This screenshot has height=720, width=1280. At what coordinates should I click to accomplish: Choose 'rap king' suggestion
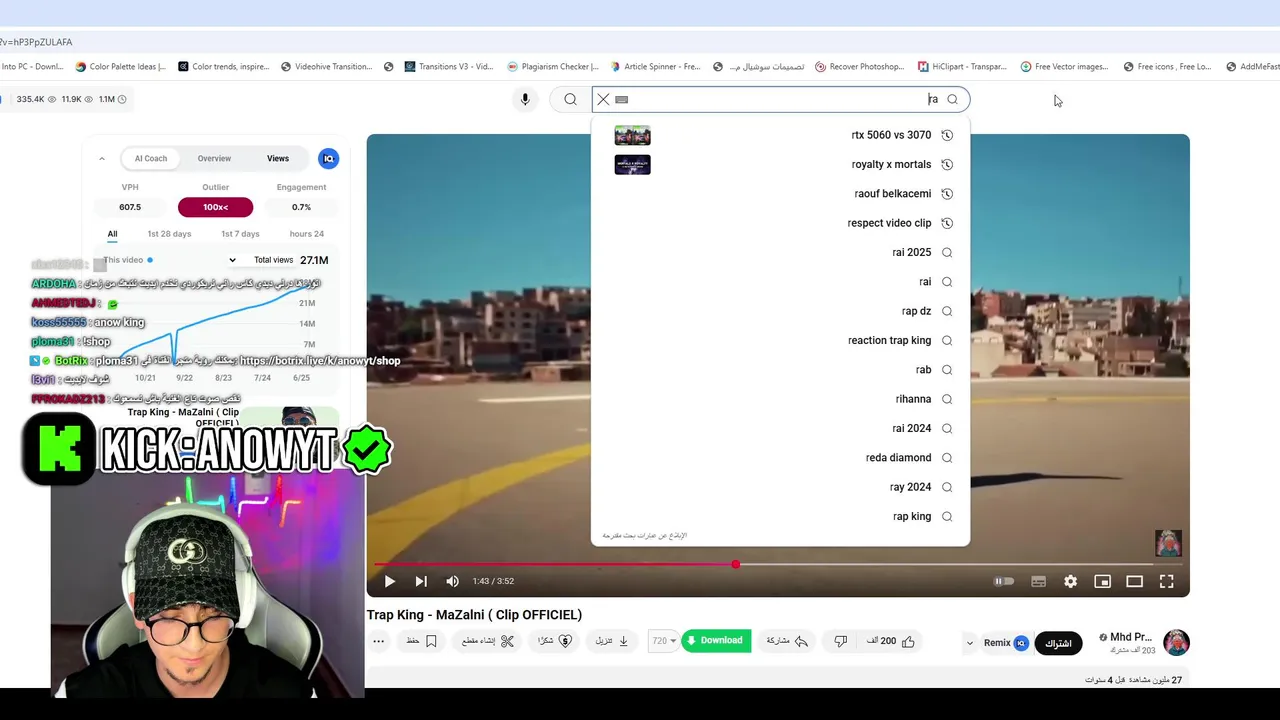[x=781, y=516]
